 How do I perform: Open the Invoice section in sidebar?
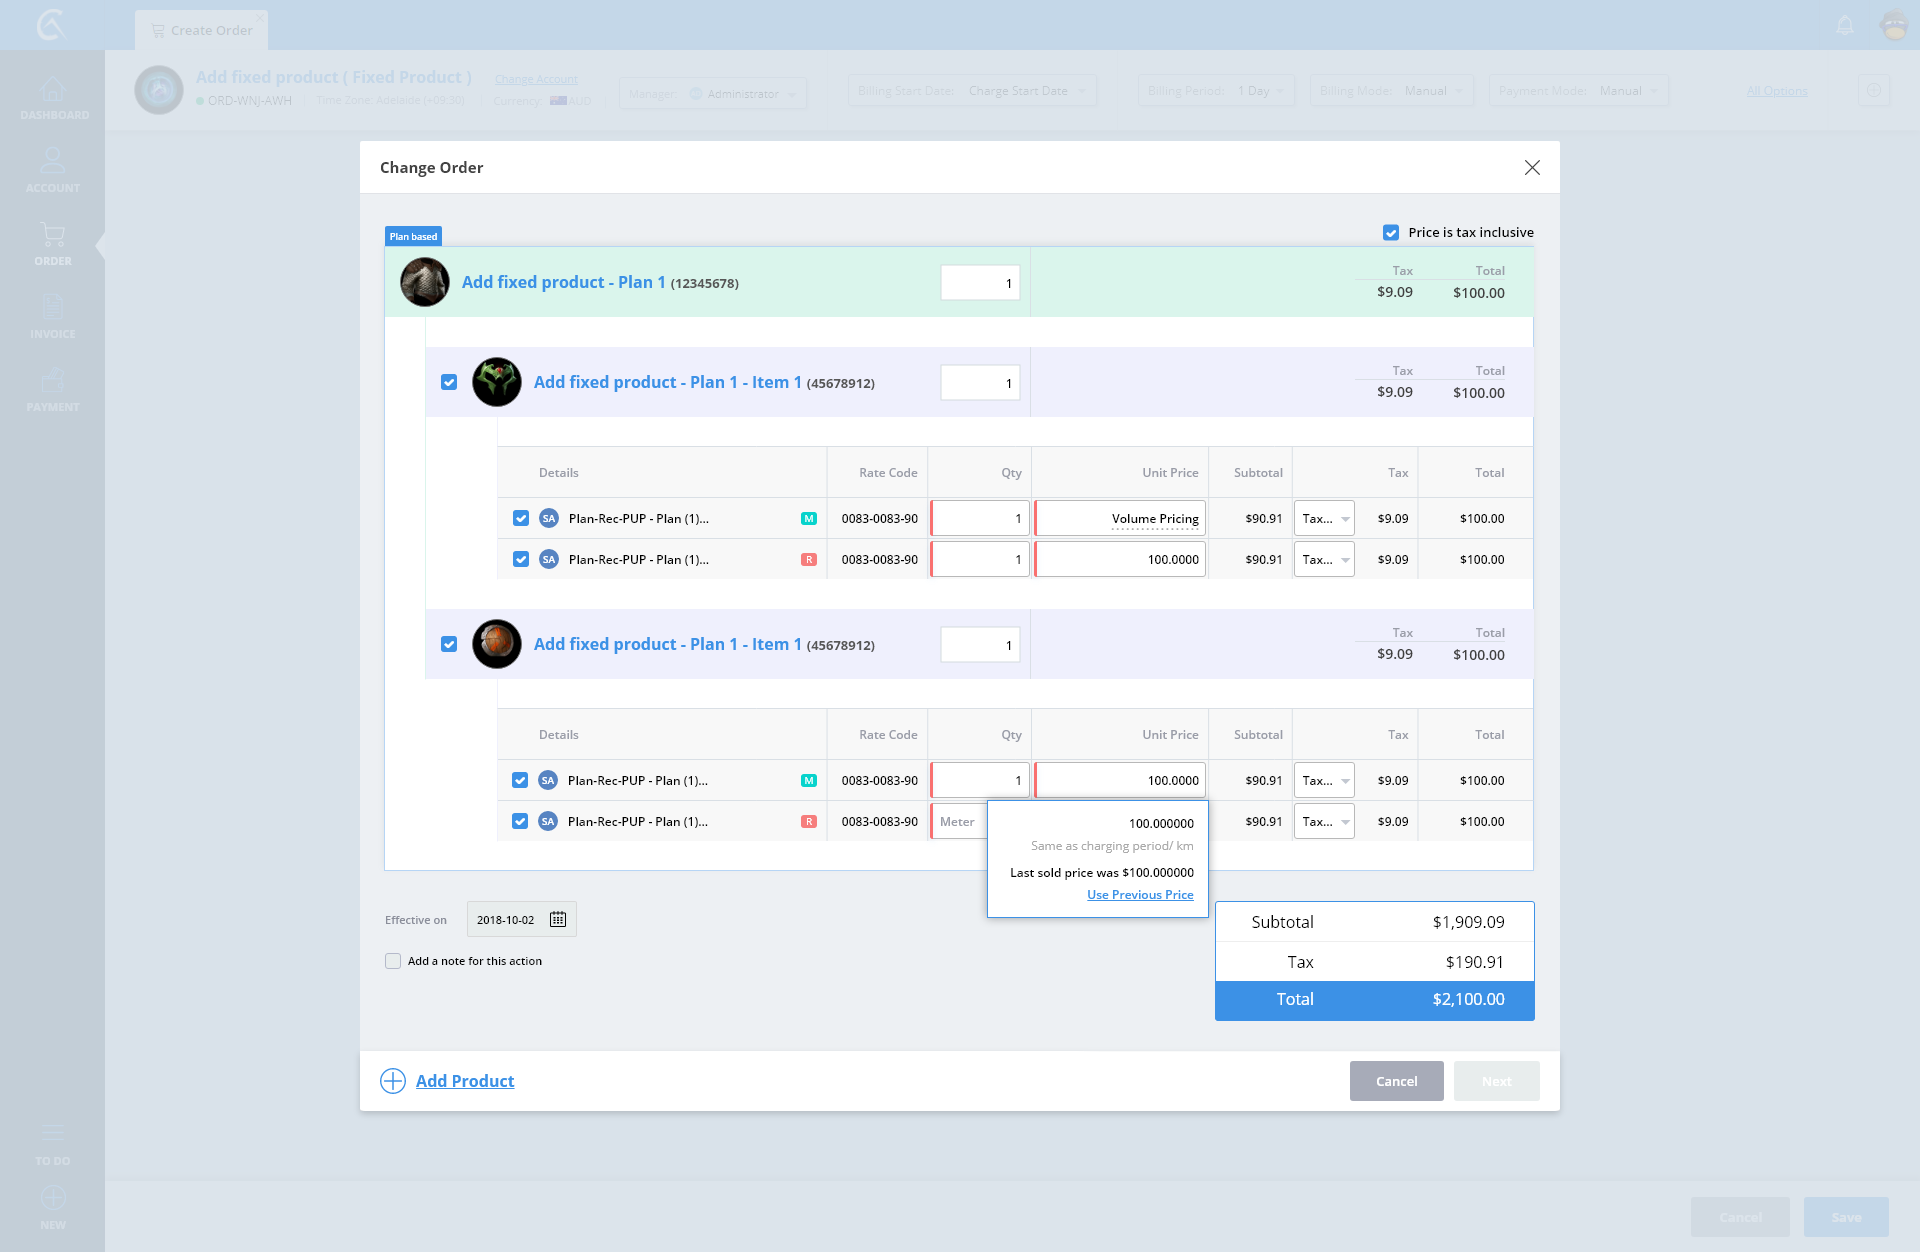click(x=53, y=317)
